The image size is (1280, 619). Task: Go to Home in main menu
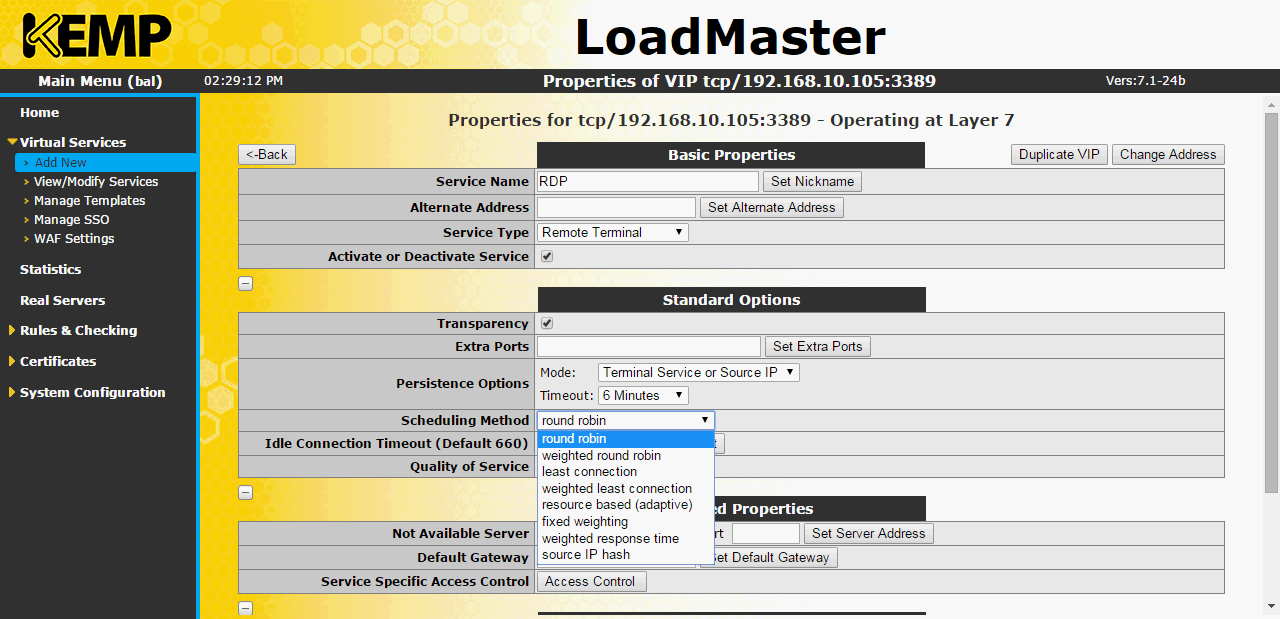pos(39,113)
